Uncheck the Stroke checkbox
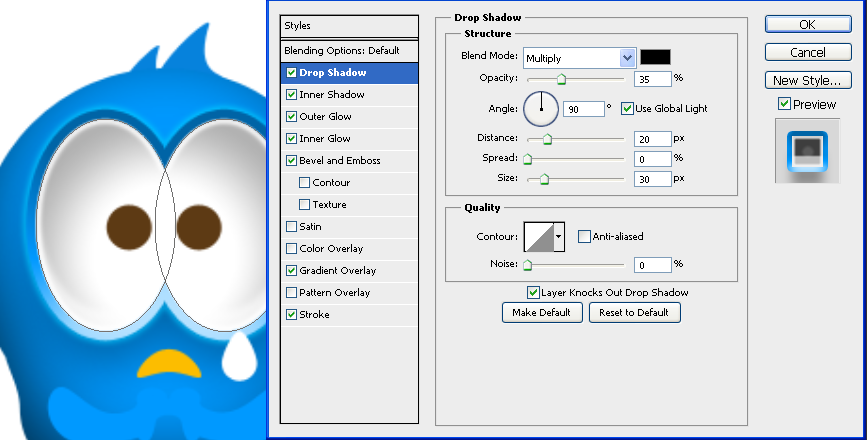 [x=291, y=315]
